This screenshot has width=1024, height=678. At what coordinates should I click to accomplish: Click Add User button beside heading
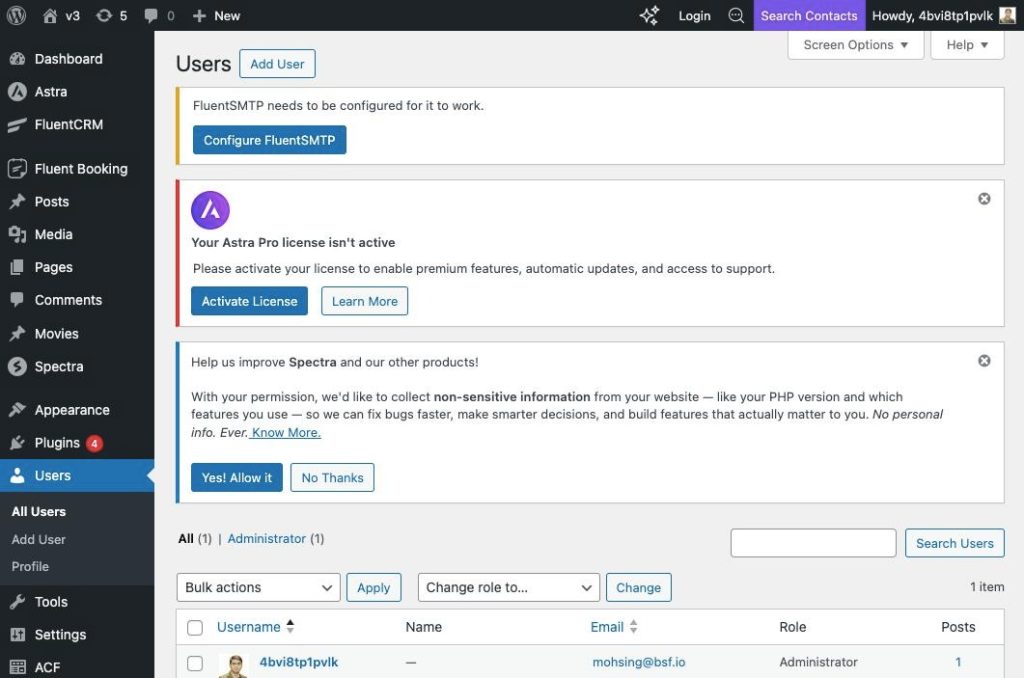[277, 63]
